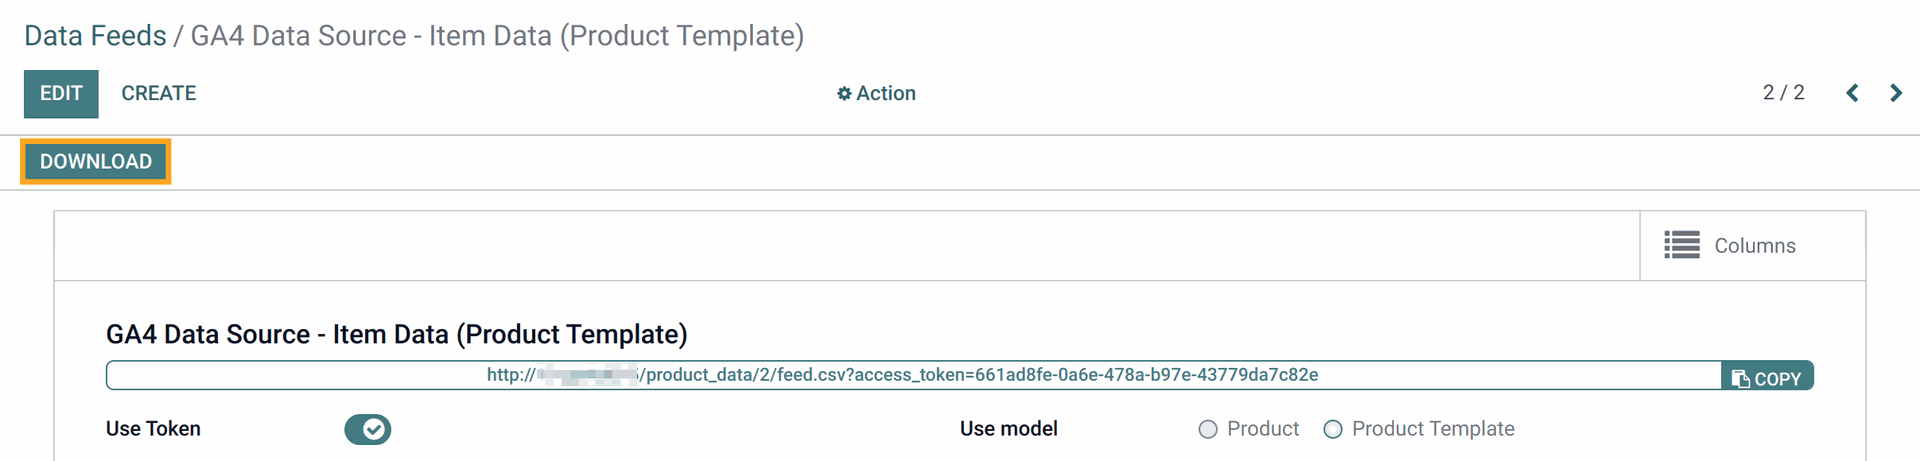
Task: Select the Product radio option
Action: pos(1208,429)
